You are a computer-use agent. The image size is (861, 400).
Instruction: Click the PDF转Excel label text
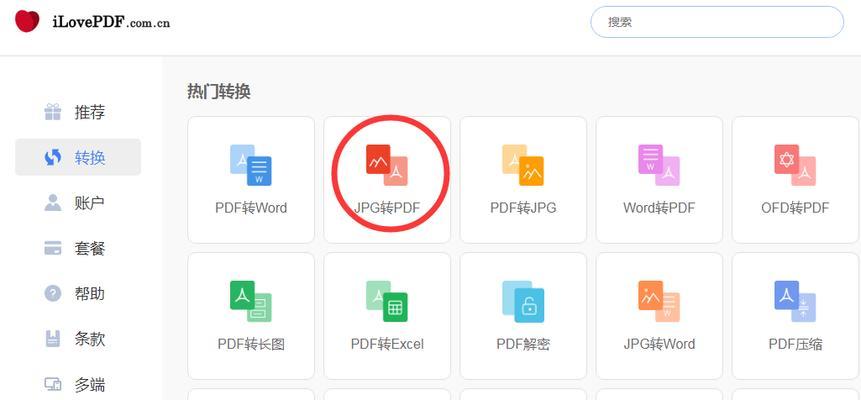(x=387, y=344)
